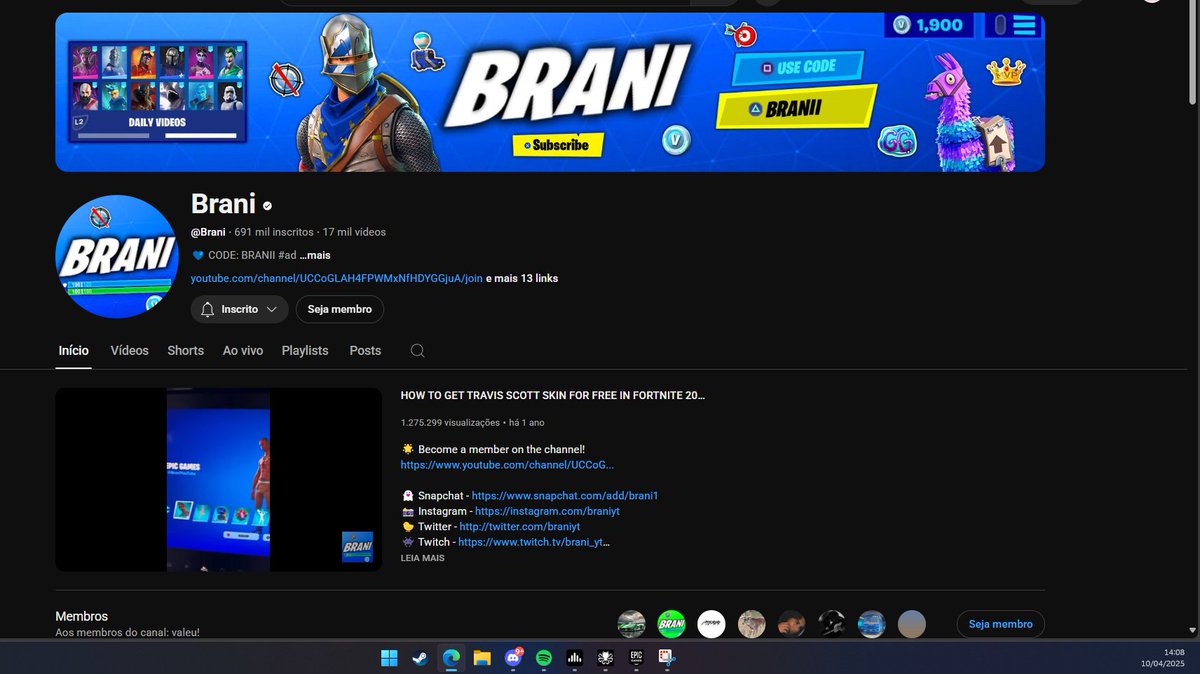Open the octopus-cat icon app in taskbar
Viewport: 1200px width, 674px height.
(605, 658)
